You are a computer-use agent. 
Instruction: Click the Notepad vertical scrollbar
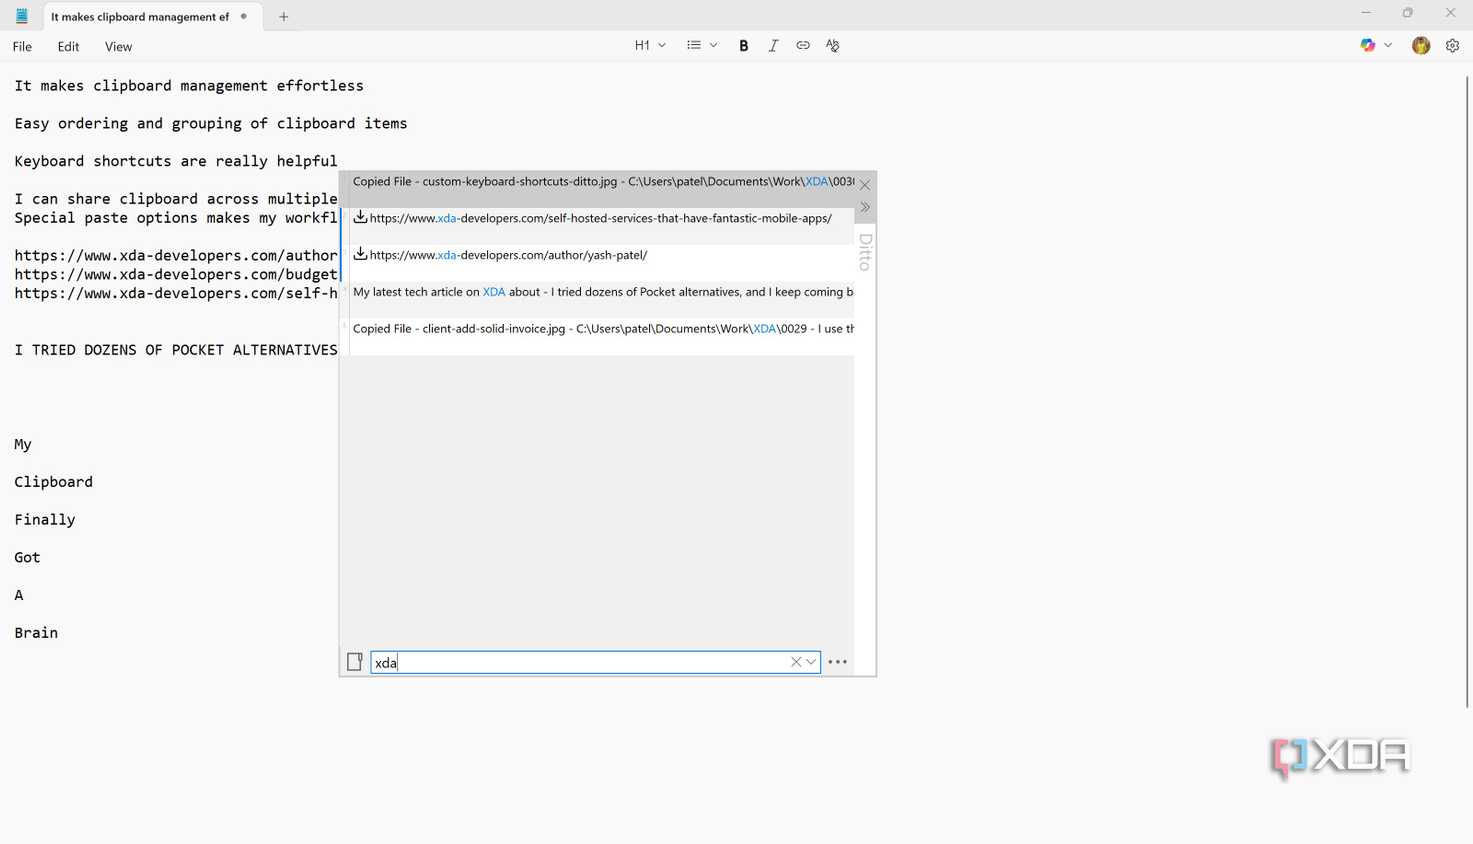point(1466,390)
